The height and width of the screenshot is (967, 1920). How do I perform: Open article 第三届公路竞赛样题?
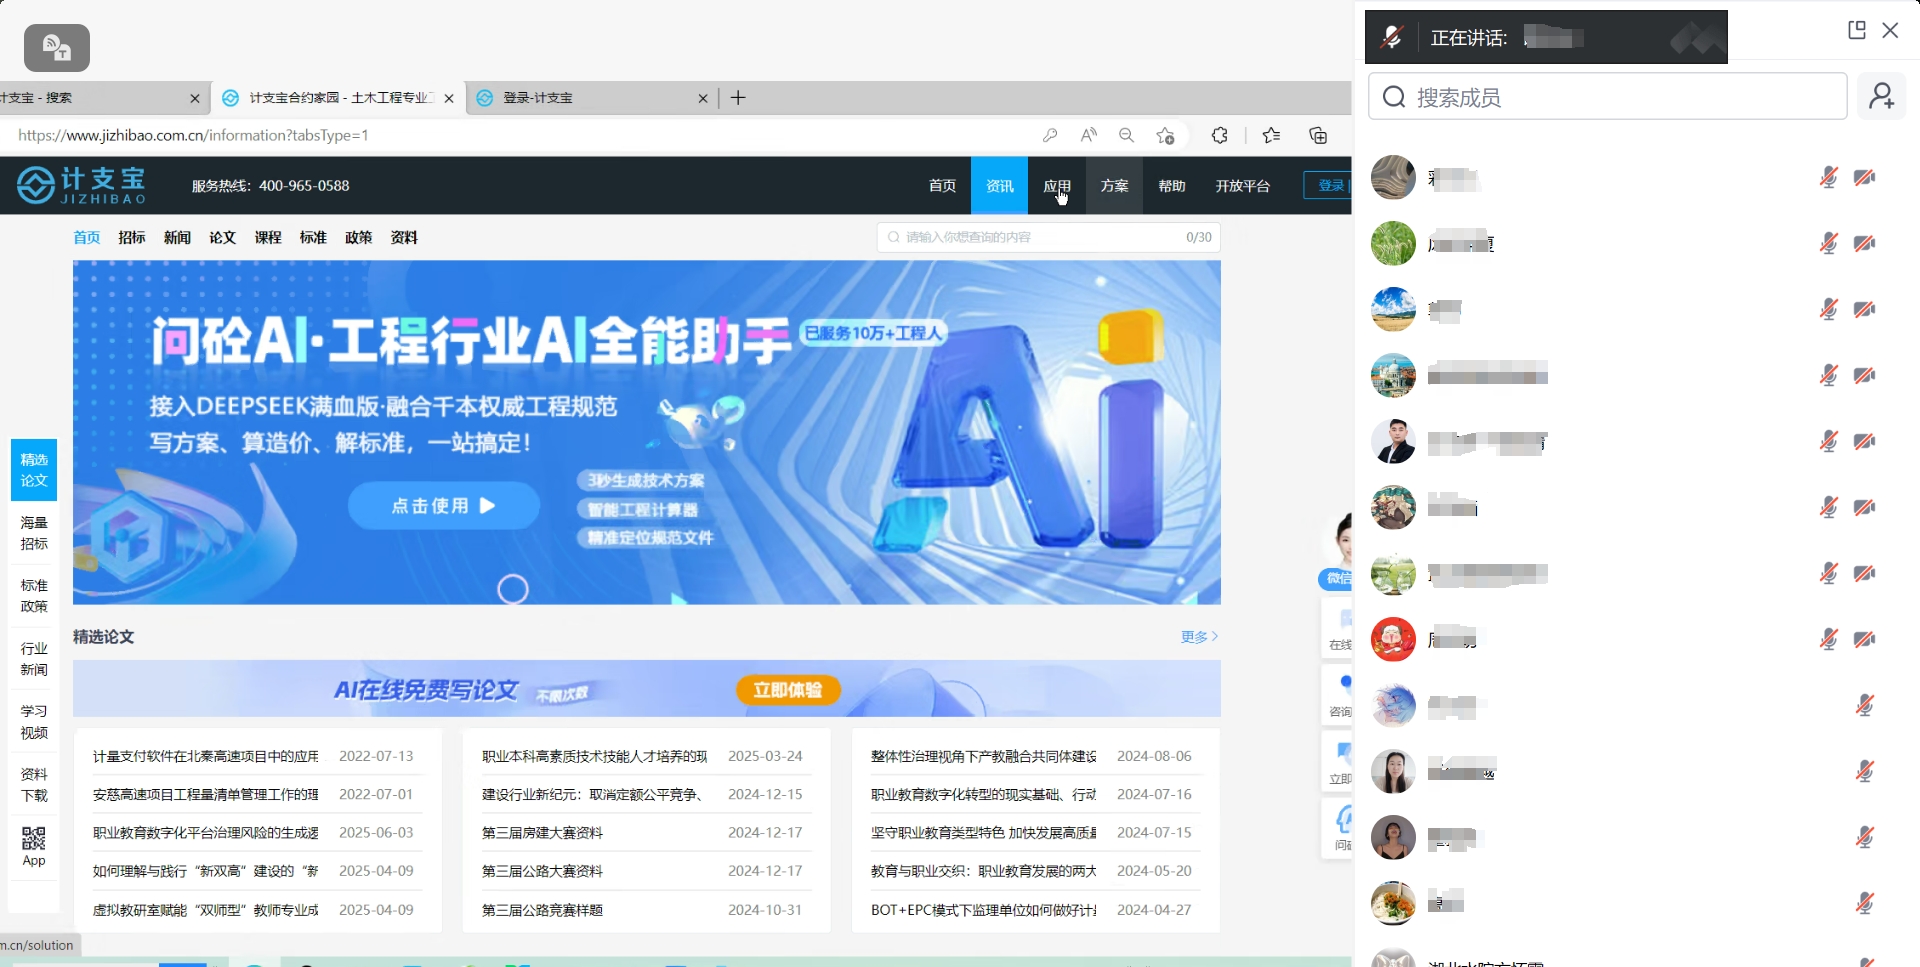tap(542, 911)
